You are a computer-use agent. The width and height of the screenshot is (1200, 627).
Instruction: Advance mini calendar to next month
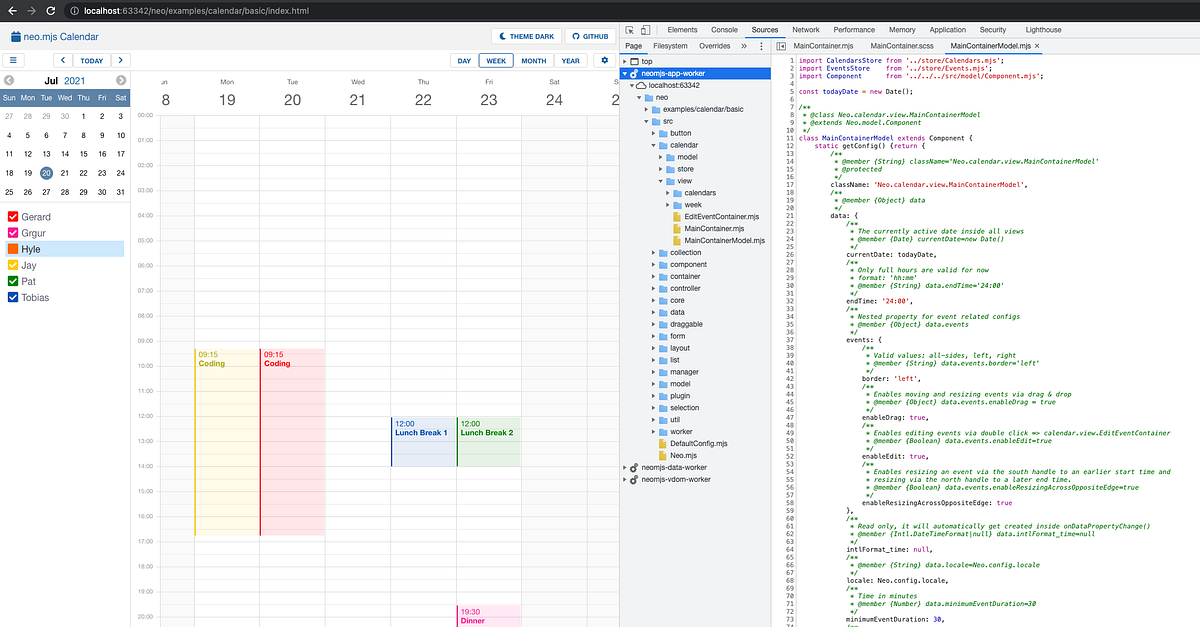pyautogui.click(x=121, y=80)
